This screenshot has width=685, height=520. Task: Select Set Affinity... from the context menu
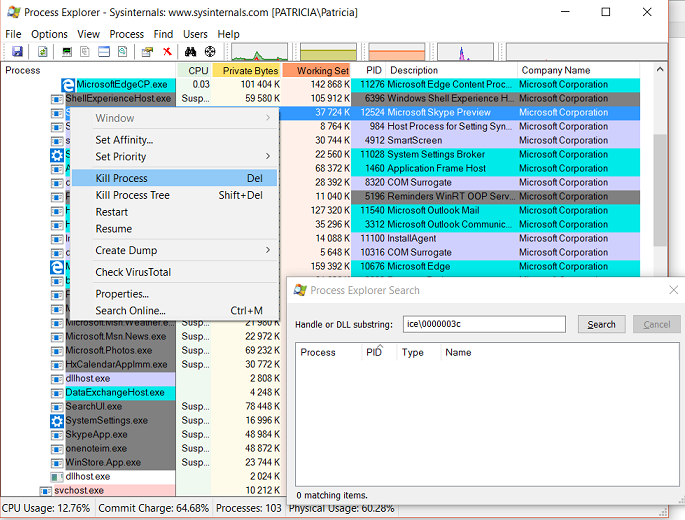174,140
